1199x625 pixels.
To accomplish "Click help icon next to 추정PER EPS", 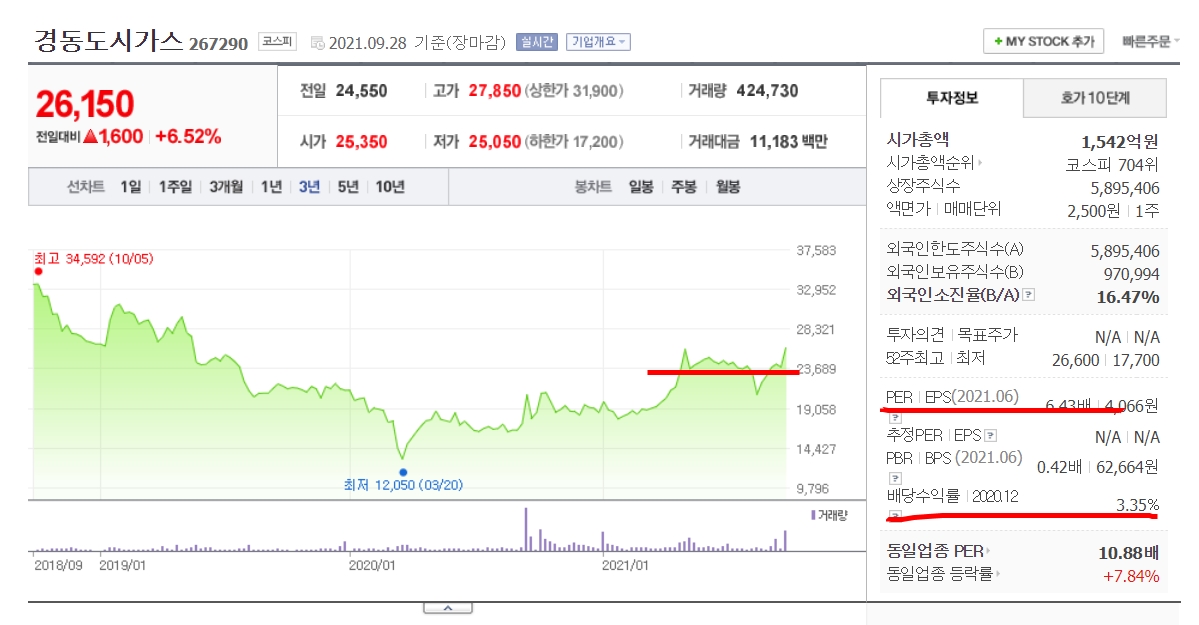I will click(x=990, y=435).
